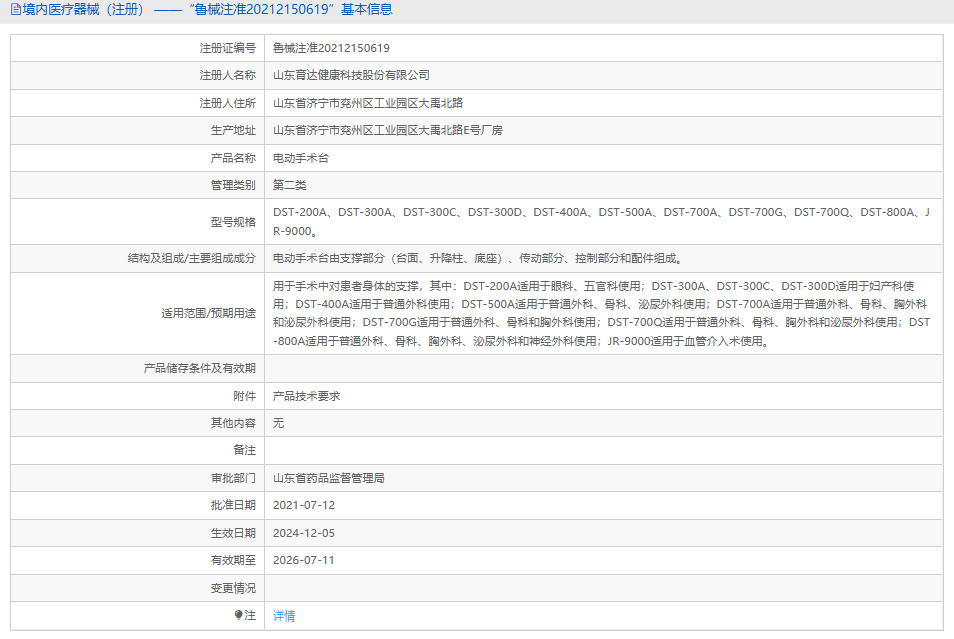Select approval date 2021-07-12
The width and height of the screenshot is (954, 639).
click(304, 505)
